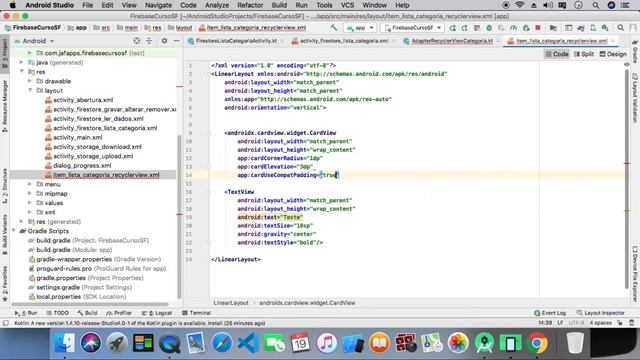Viewport: 640px width, 360px height.
Task: Open the Launchpad rocket icon in dock
Action: tap(117, 343)
